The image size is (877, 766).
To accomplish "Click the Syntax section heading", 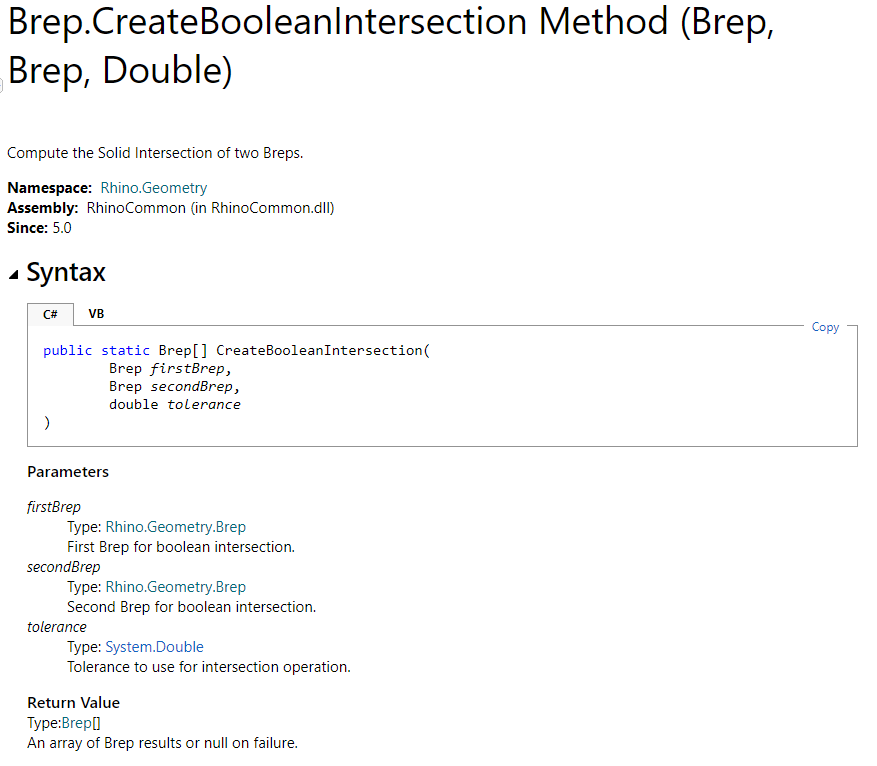I will point(66,272).
